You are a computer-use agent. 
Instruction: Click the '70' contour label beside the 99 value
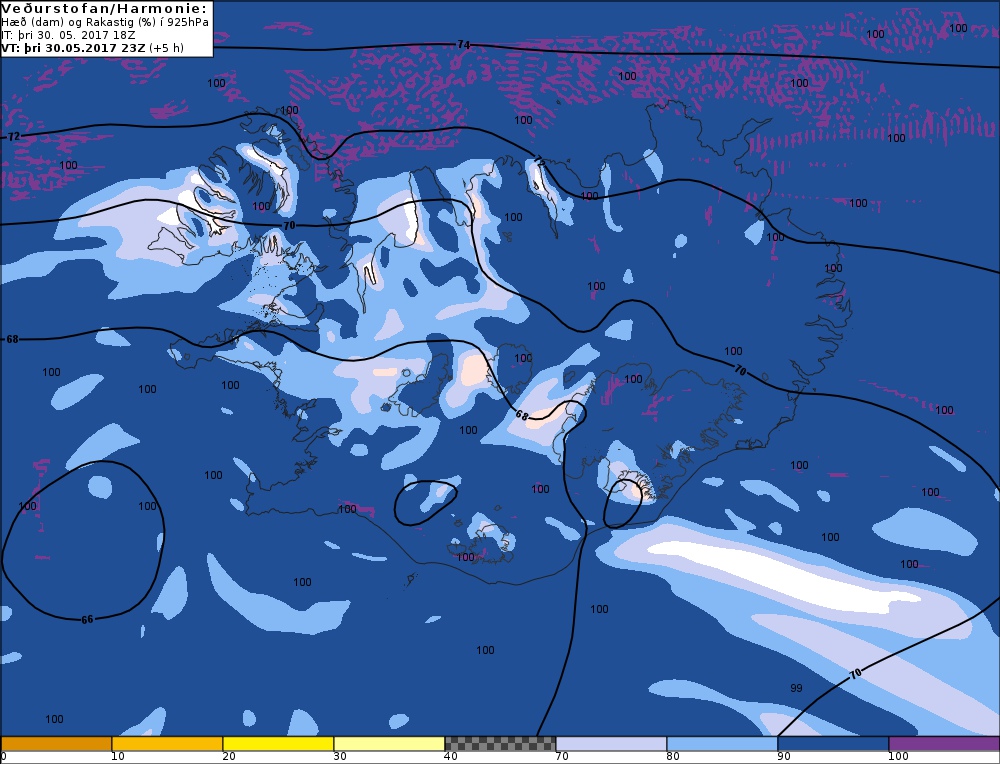click(856, 674)
